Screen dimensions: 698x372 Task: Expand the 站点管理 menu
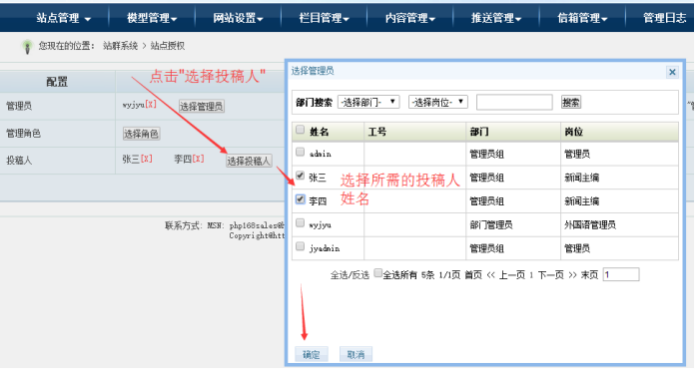tap(63, 18)
